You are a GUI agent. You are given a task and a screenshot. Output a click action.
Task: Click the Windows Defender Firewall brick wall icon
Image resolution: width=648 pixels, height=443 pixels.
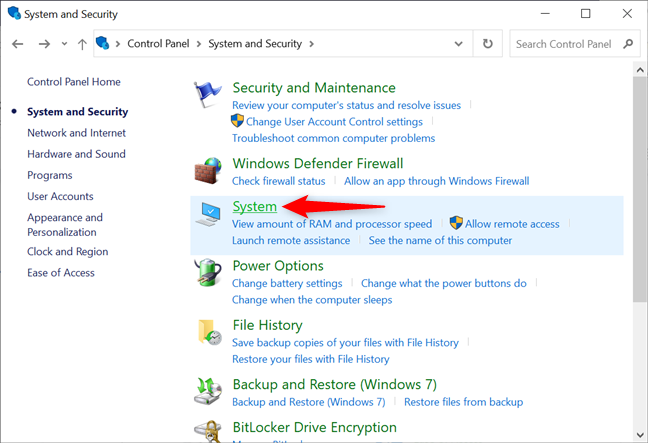tap(208, 170)
